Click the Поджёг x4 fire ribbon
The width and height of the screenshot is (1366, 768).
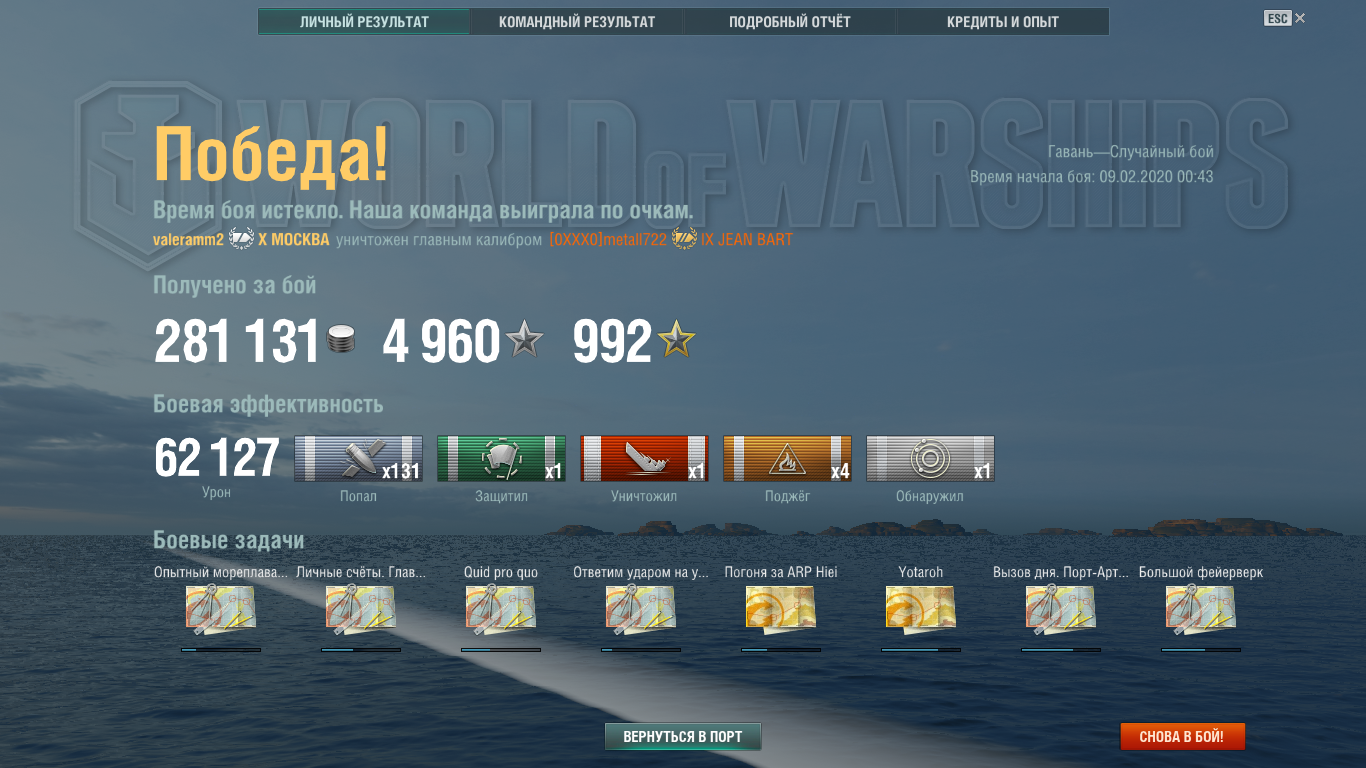[787, 458]
